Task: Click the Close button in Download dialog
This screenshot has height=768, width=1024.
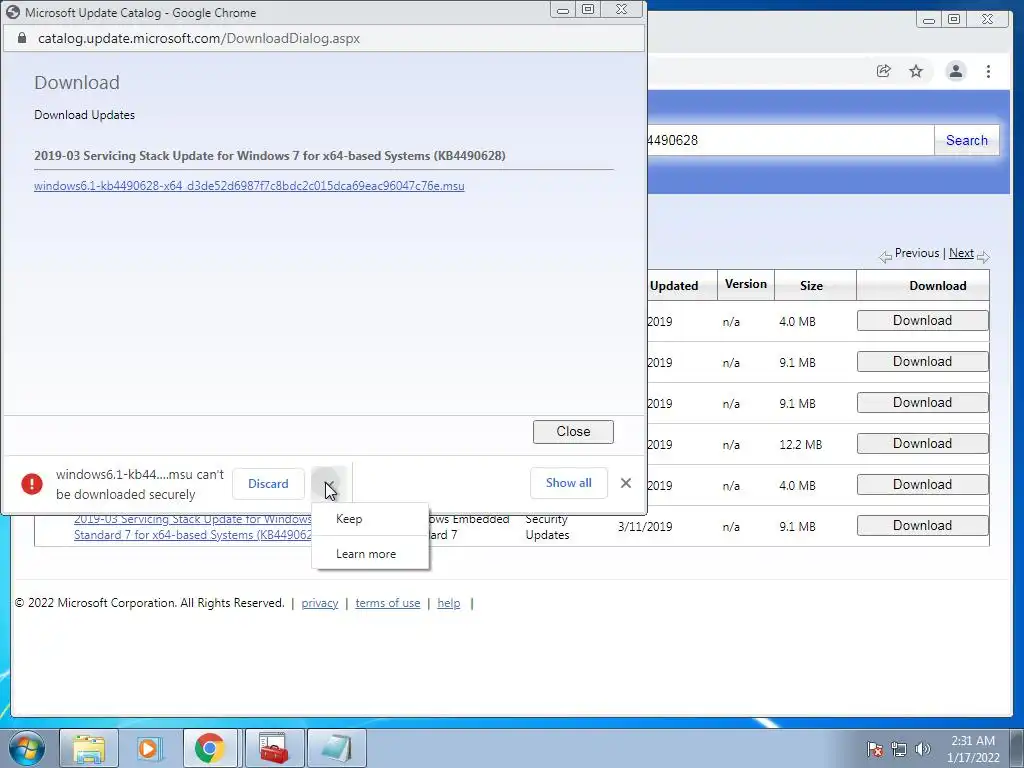Action: click(573, 432)
